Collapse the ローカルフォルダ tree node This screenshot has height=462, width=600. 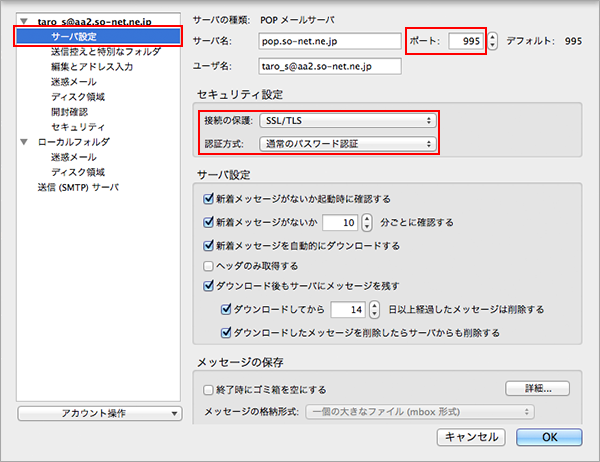(24, 142)
